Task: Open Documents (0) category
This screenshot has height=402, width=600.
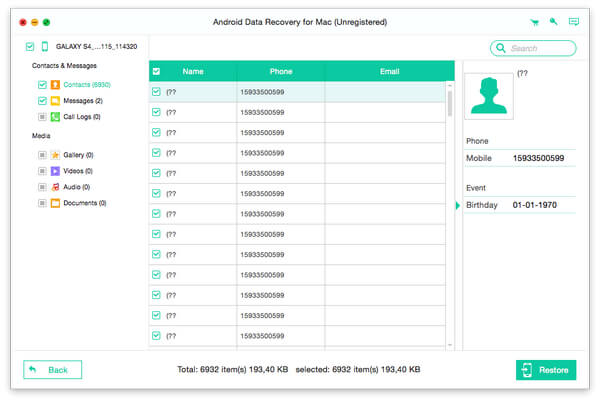Action: pyautogui.click(x=85, y=203)
